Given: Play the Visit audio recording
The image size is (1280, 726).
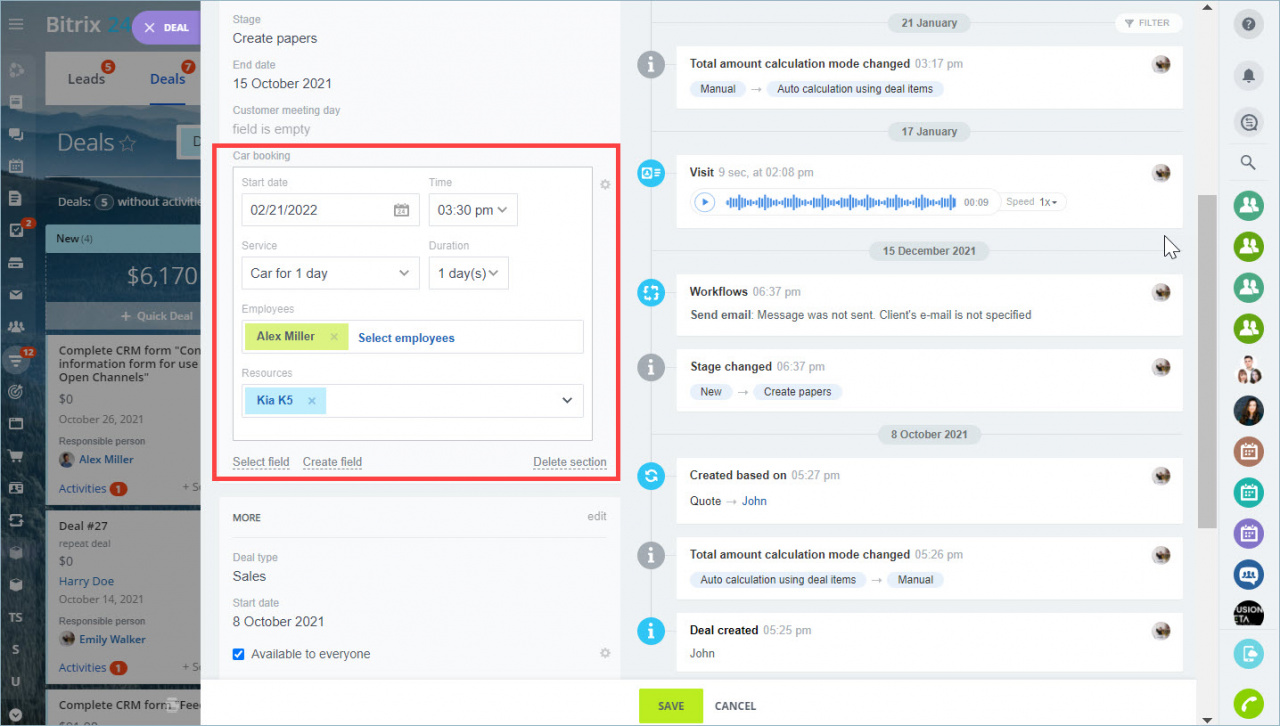Looking at the screenshot, I should 705,202.
